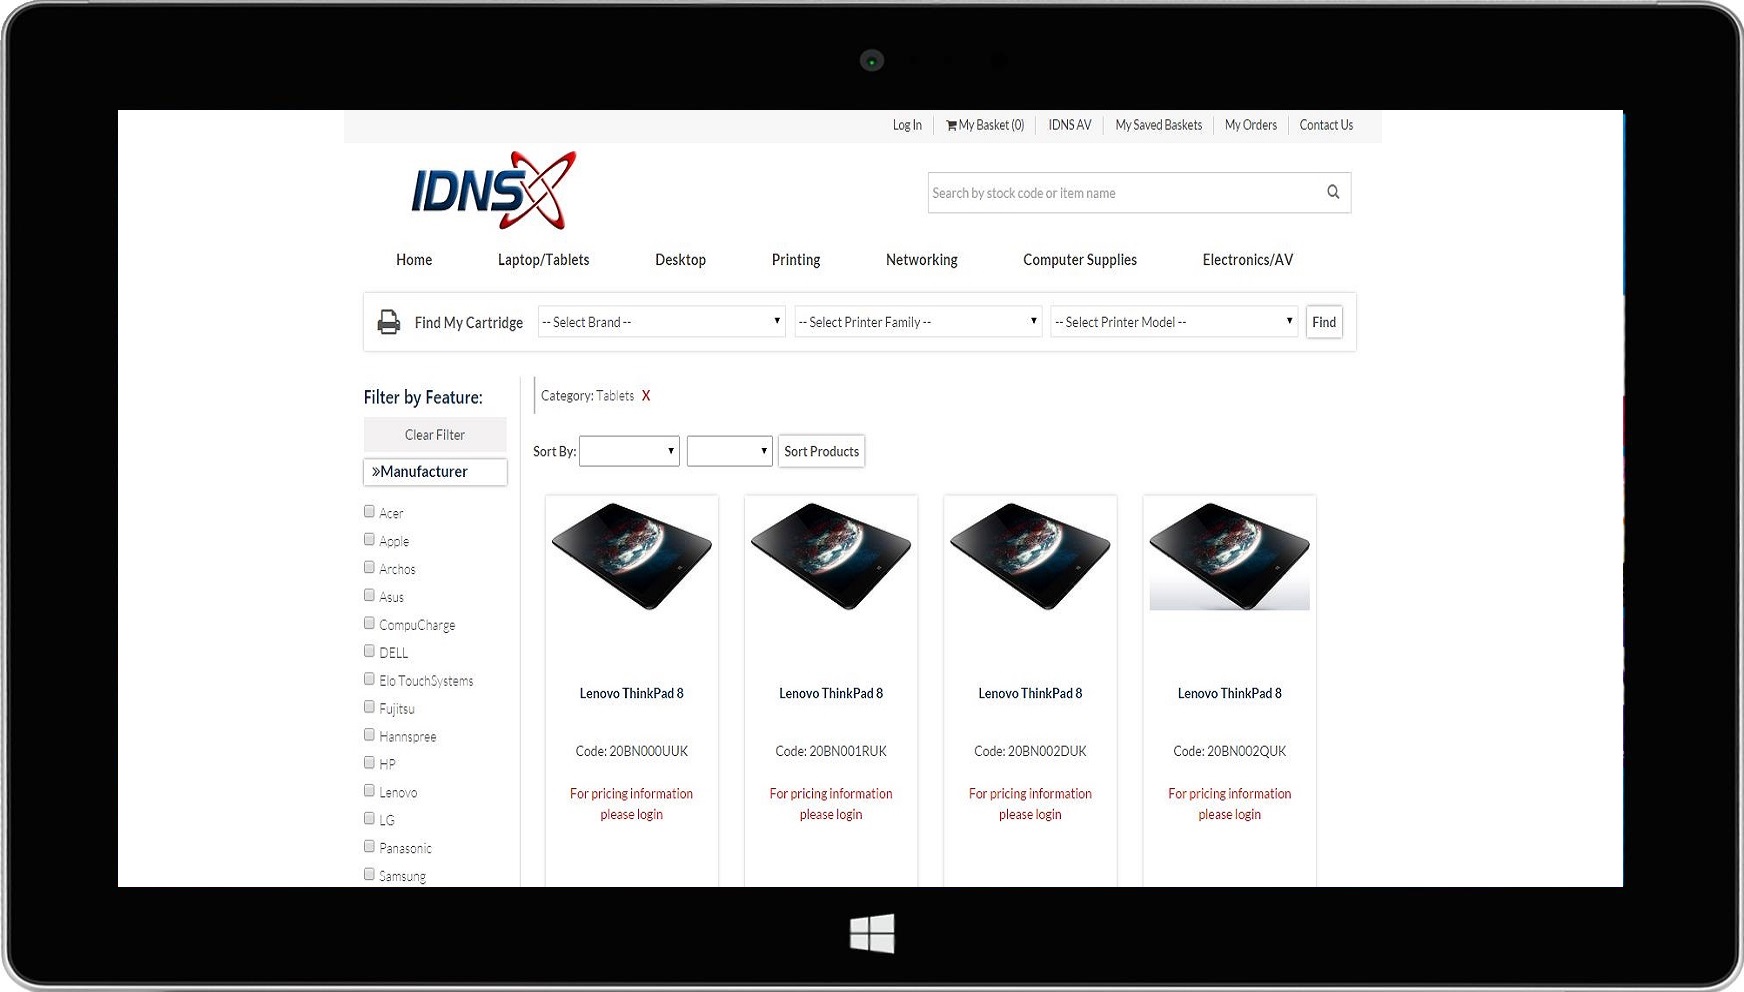Open the Networking menu item

(921, 260)
